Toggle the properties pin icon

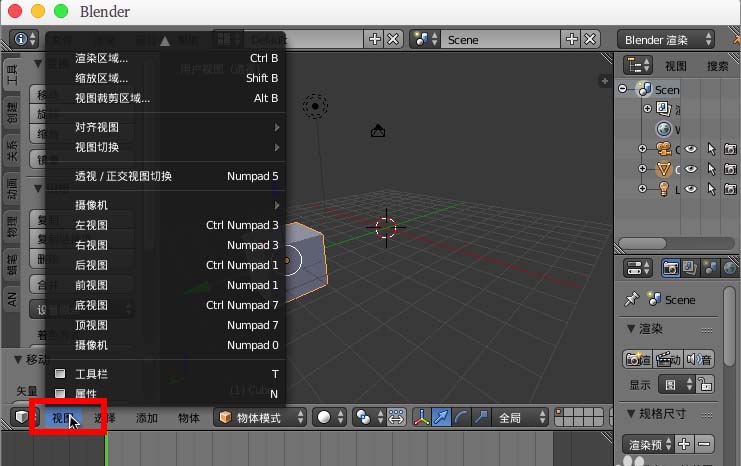(x=631, y=299)
